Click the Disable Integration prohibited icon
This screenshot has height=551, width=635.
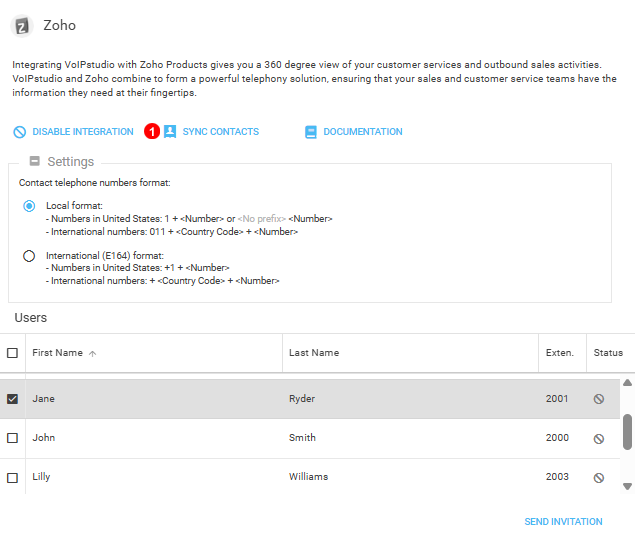tap(20, 132)
